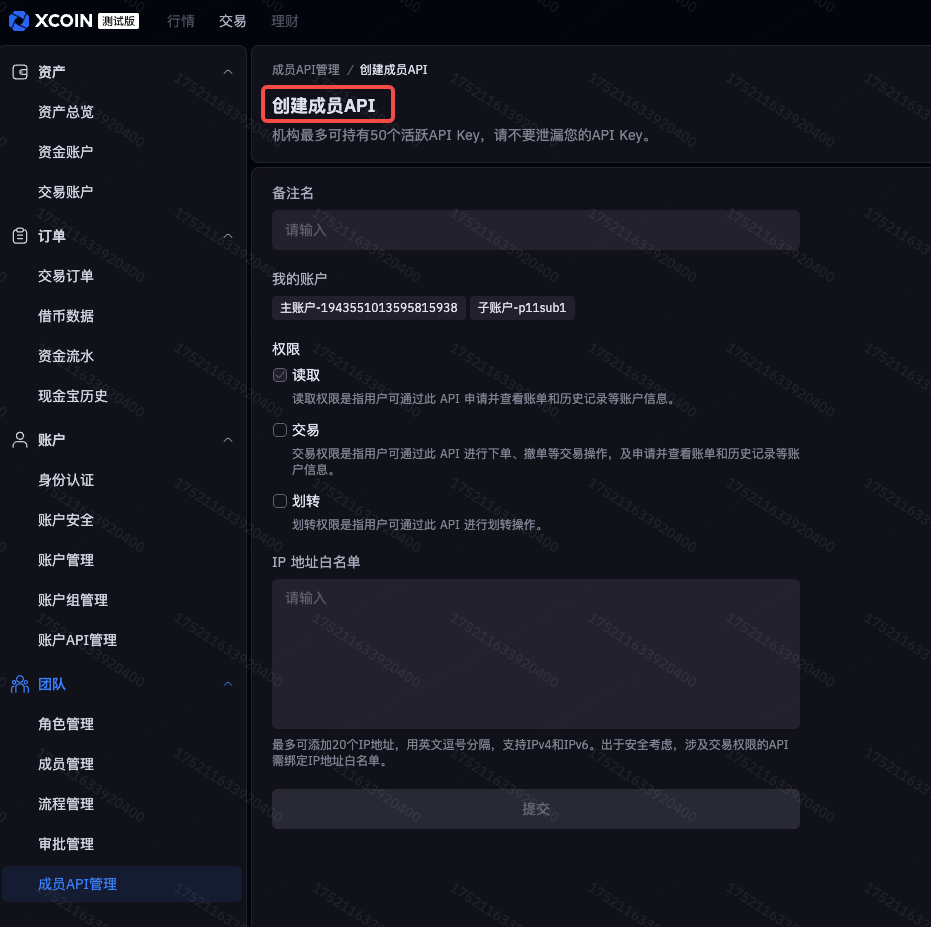The width and height of the screenshot is (931, 927).
Task: Open the 行情 top menu
Action: [181, 21]
